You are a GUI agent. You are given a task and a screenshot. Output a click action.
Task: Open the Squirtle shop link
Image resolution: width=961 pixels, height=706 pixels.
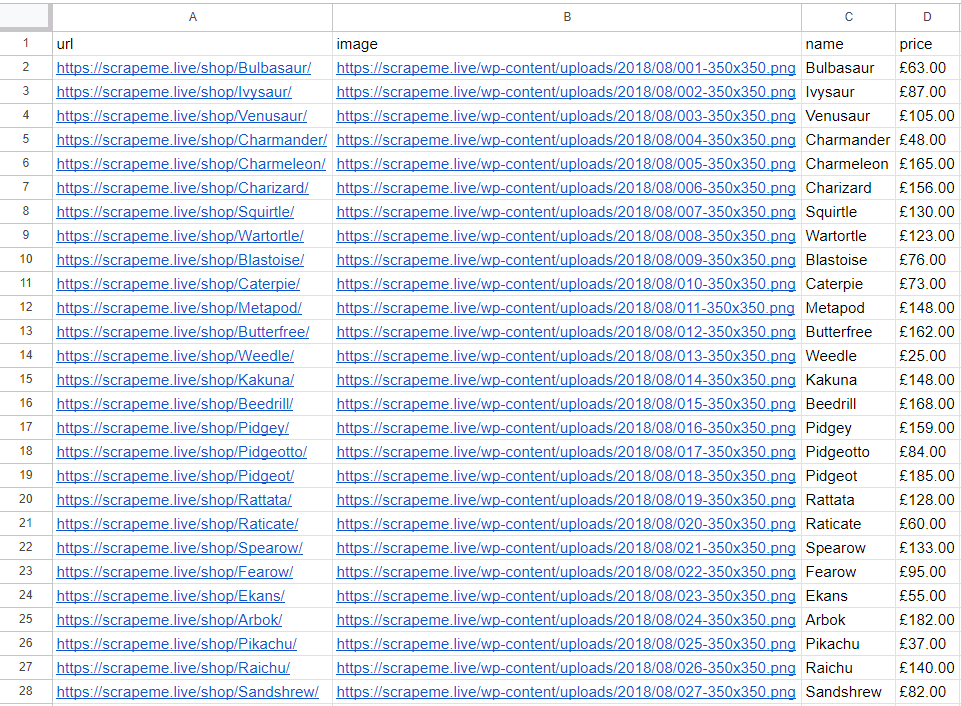pyautogui.click(x=175, y=212)
